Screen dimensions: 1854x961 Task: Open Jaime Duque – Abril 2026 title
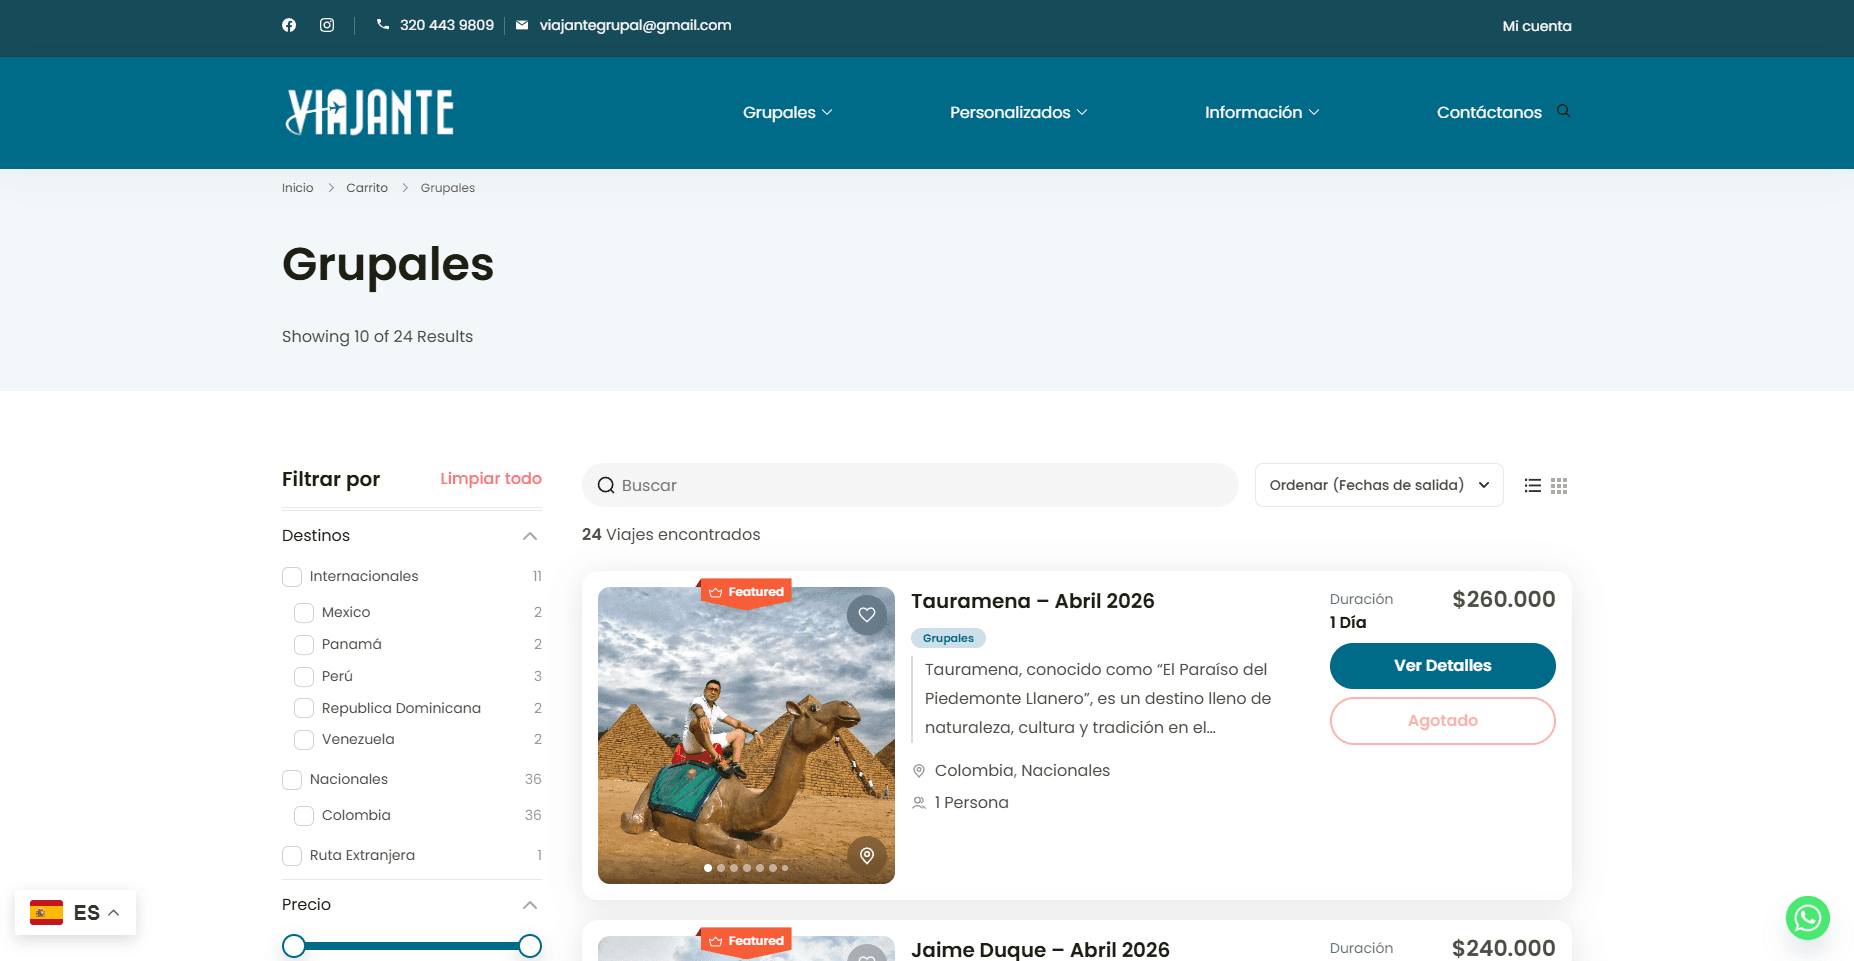pyautogui.click(x=1040, y=949)
